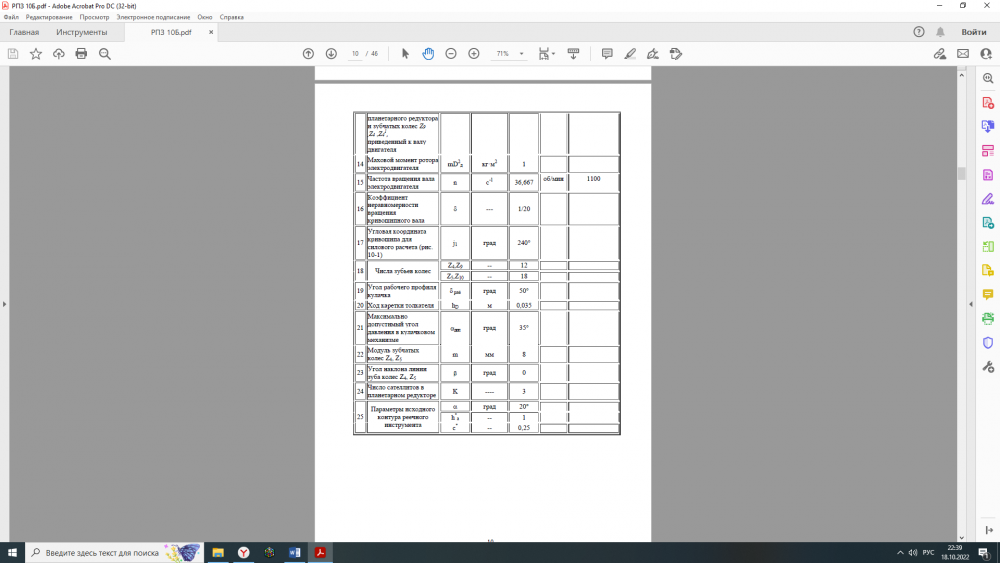Click the scroll up arrow
1000x563 pixels.
click(962, 75)
